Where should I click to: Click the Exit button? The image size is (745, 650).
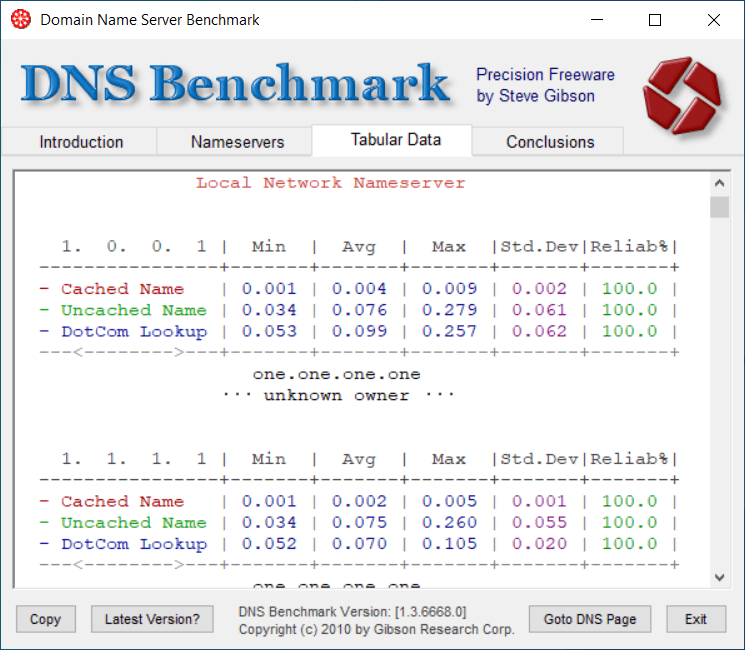(696, 619)
